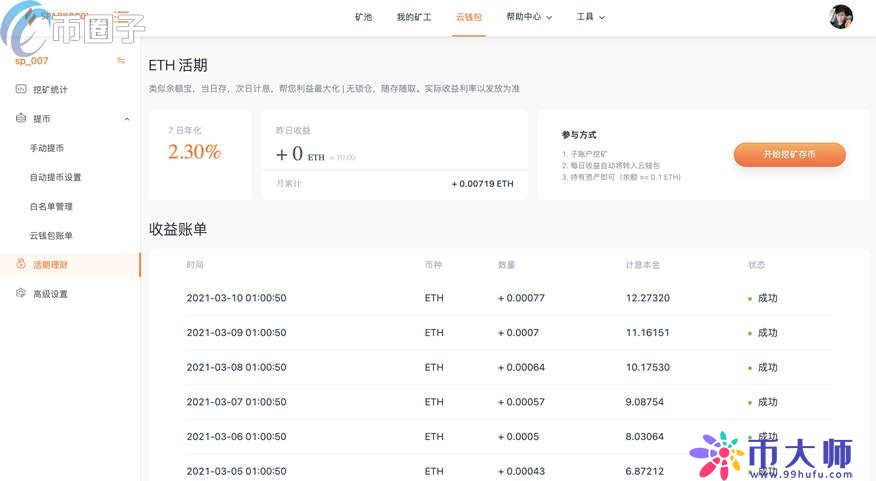Select the 2021-03-08 01:00:50 row date
876x481 pixels.
(236, 367)
